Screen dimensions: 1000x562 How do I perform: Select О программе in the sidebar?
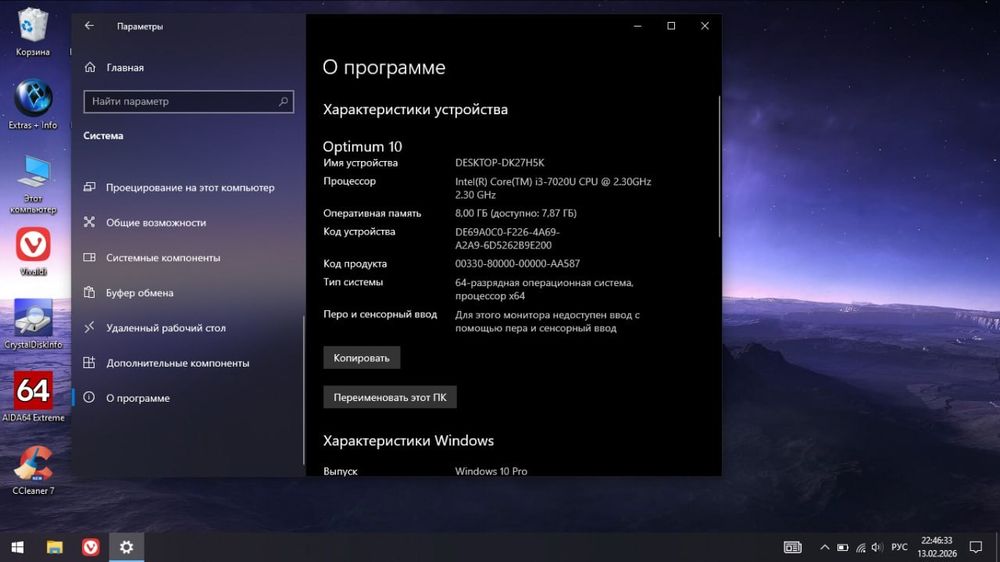189,398
